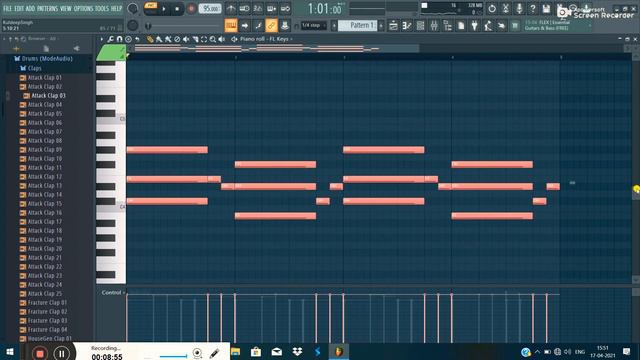Select the Attack Clap 12 sample
Image resolution: width=640 pixels, height=360 pixels.
point(44,177)
